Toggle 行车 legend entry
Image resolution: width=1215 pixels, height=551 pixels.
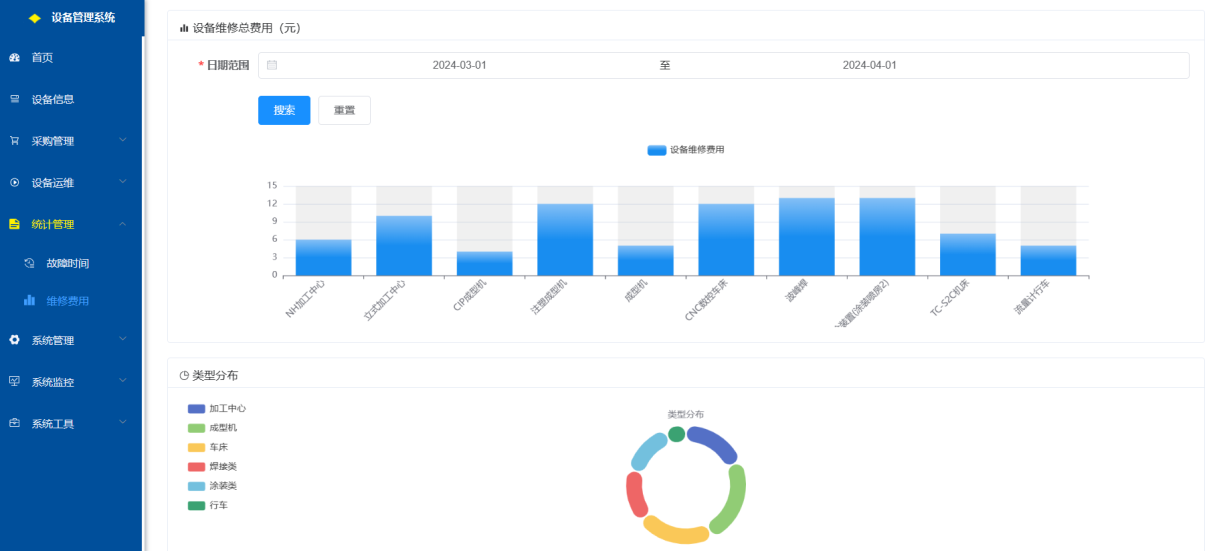[x=208, y=505]
